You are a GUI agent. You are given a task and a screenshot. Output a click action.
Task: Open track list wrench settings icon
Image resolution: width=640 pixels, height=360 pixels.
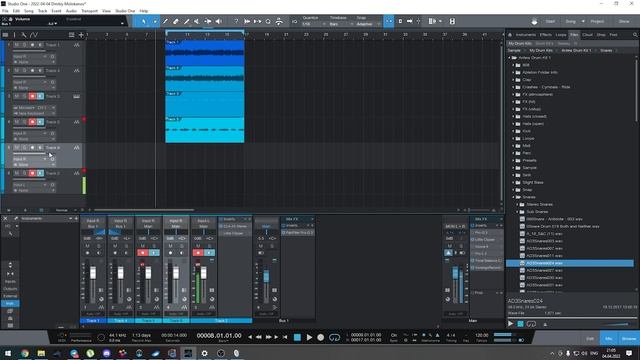click(x=24, y=35)
